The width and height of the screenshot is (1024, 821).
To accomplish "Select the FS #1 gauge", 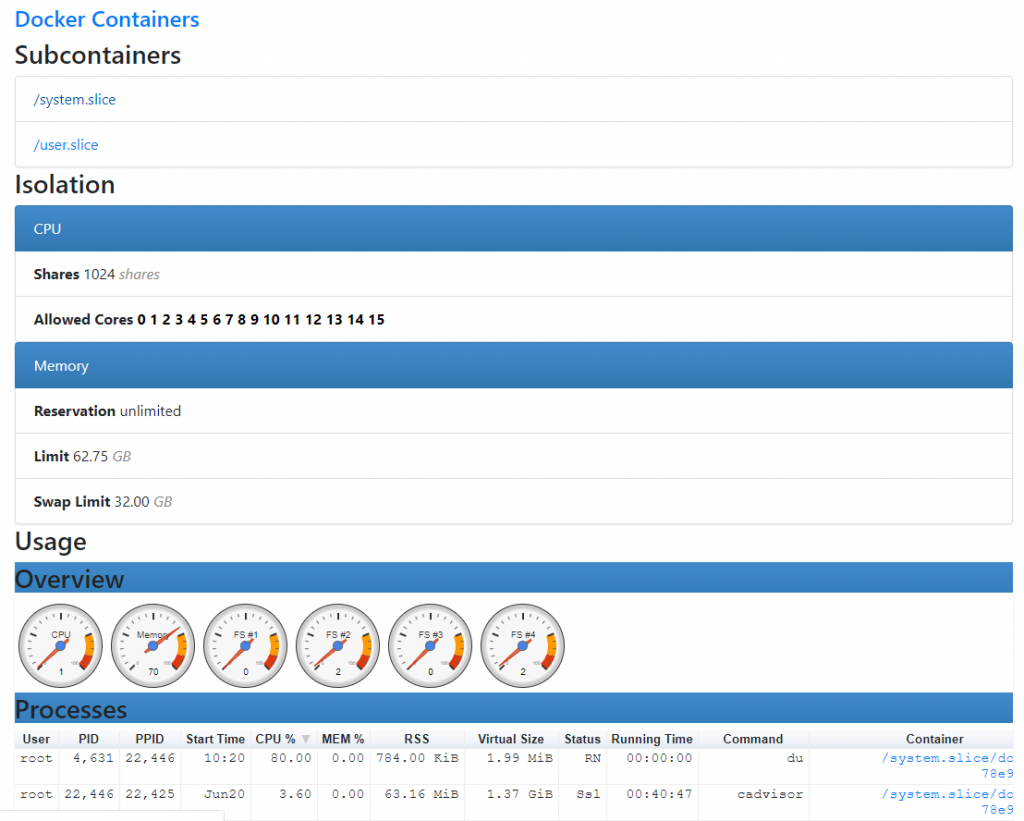I will [x=245, y=645].
